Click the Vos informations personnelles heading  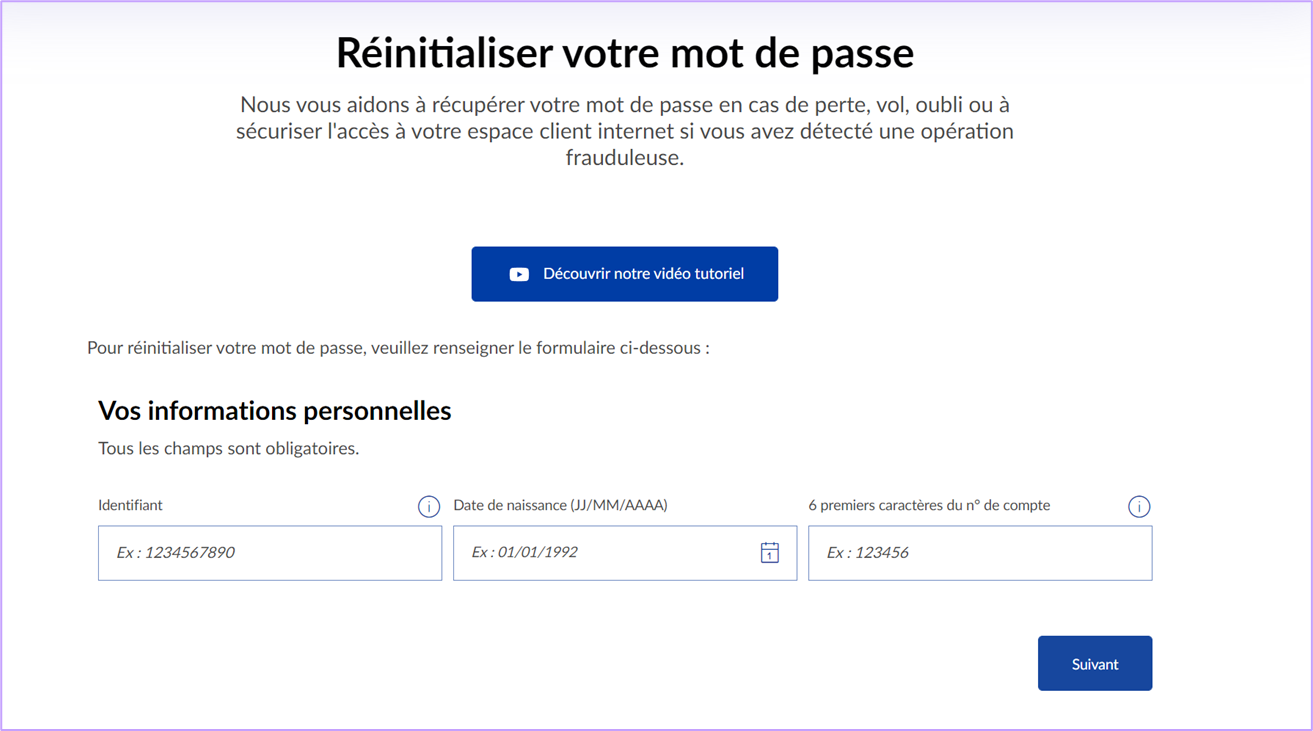tap(274, 410)
